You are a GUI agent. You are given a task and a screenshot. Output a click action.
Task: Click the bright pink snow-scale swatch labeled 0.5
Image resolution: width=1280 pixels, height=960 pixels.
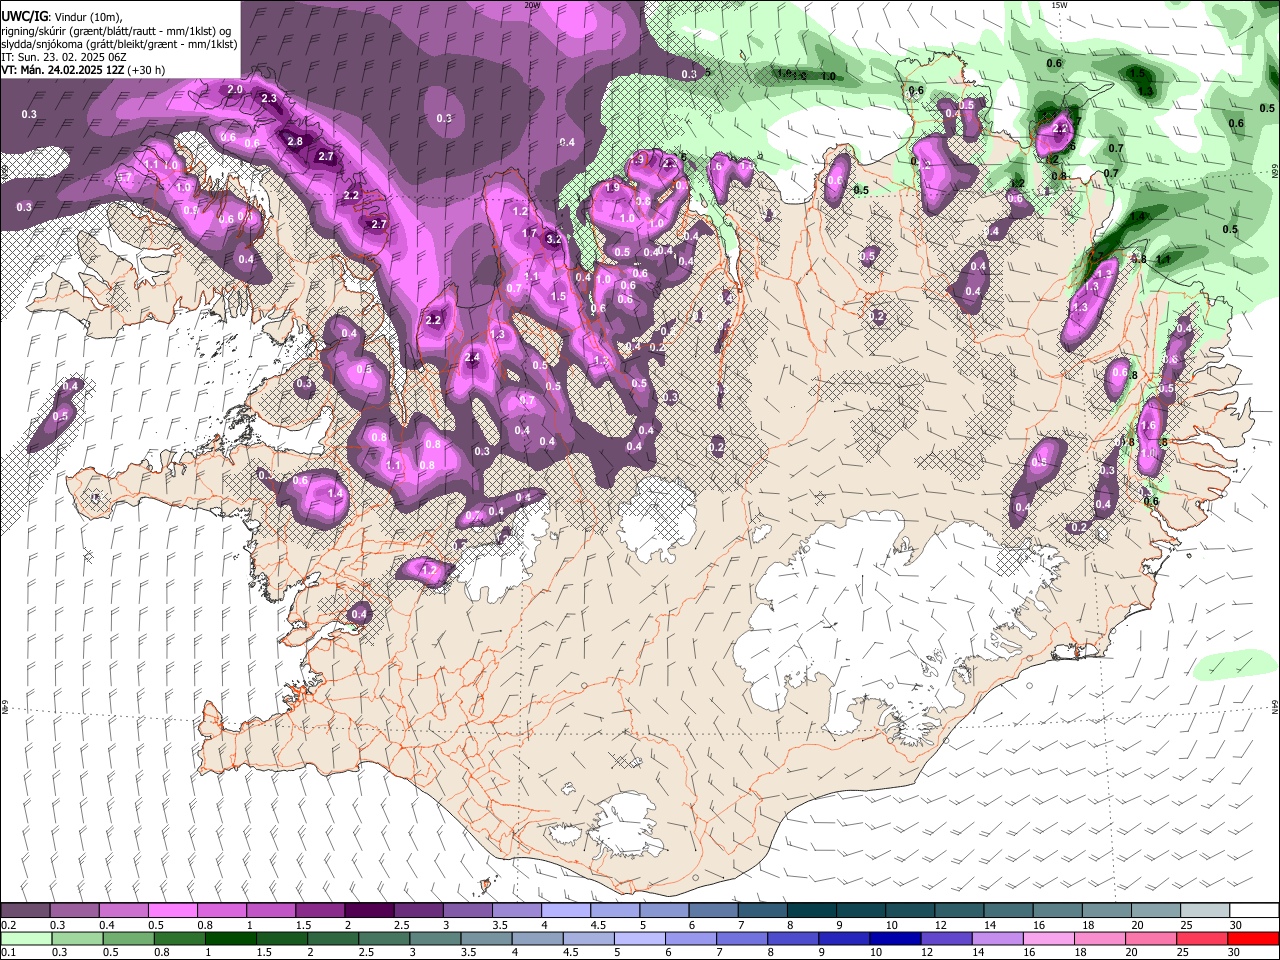[x=172, y=910]
